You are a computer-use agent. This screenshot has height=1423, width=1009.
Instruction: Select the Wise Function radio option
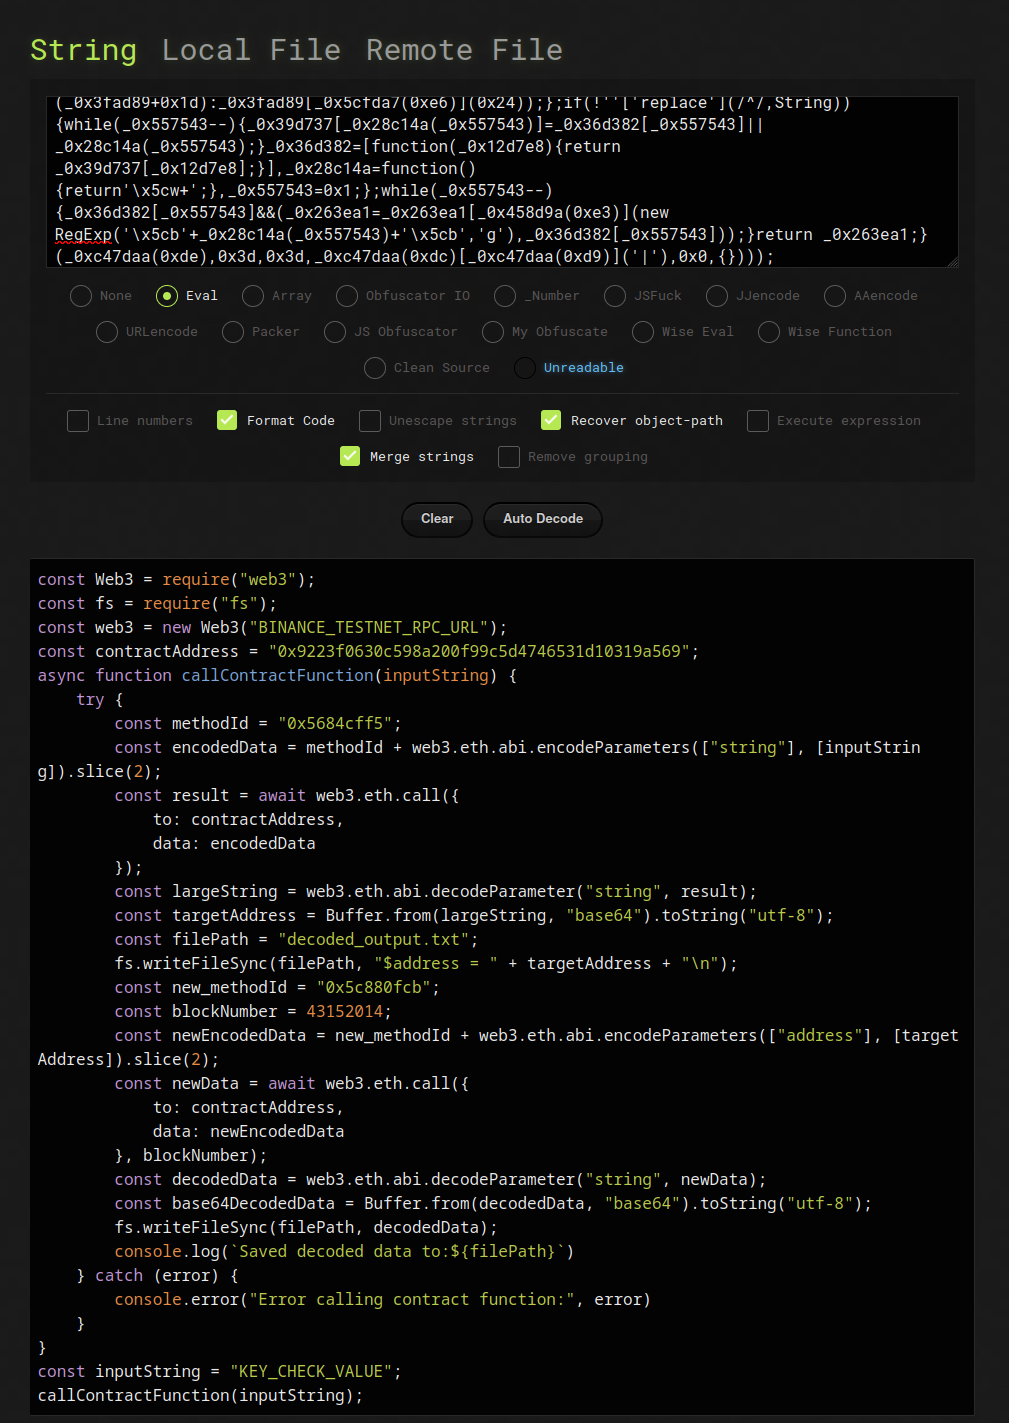click(769, 332)
